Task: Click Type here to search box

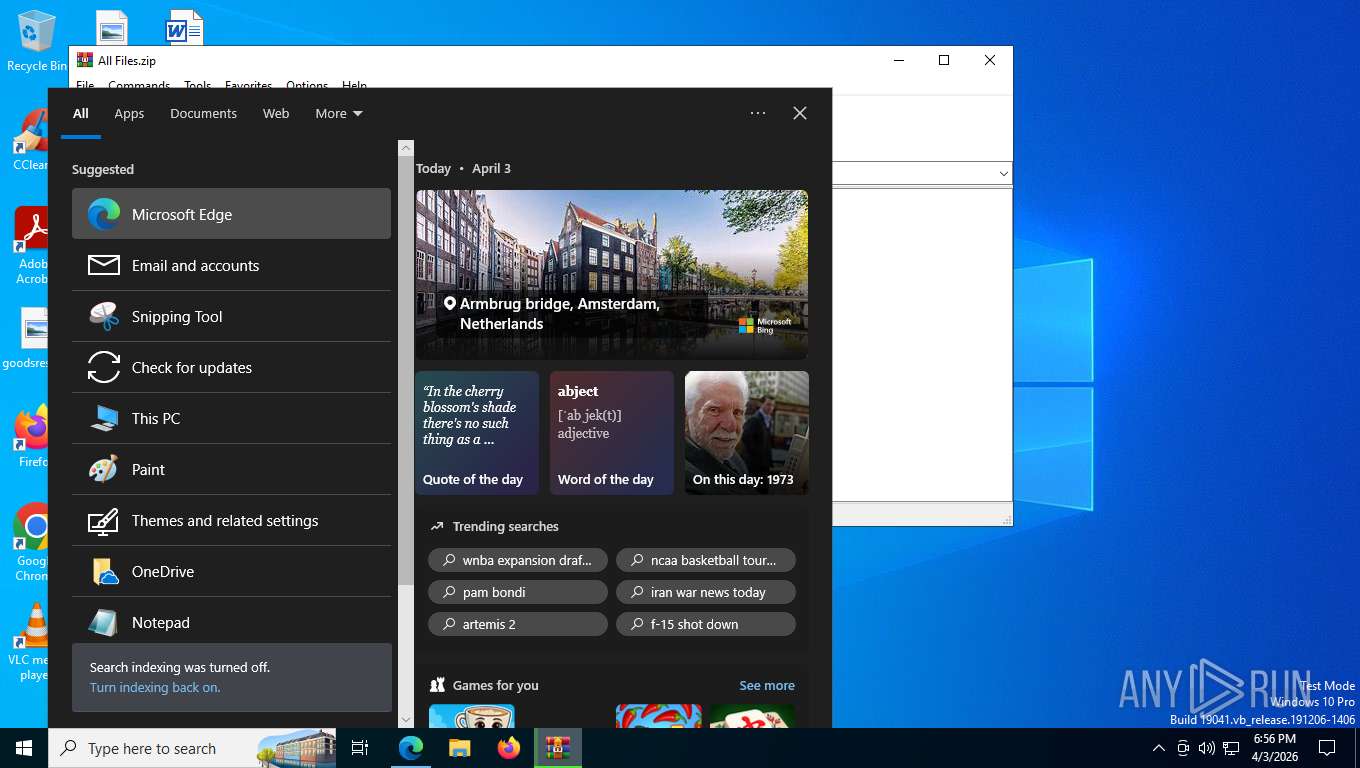Action: (x=192, y=748)
